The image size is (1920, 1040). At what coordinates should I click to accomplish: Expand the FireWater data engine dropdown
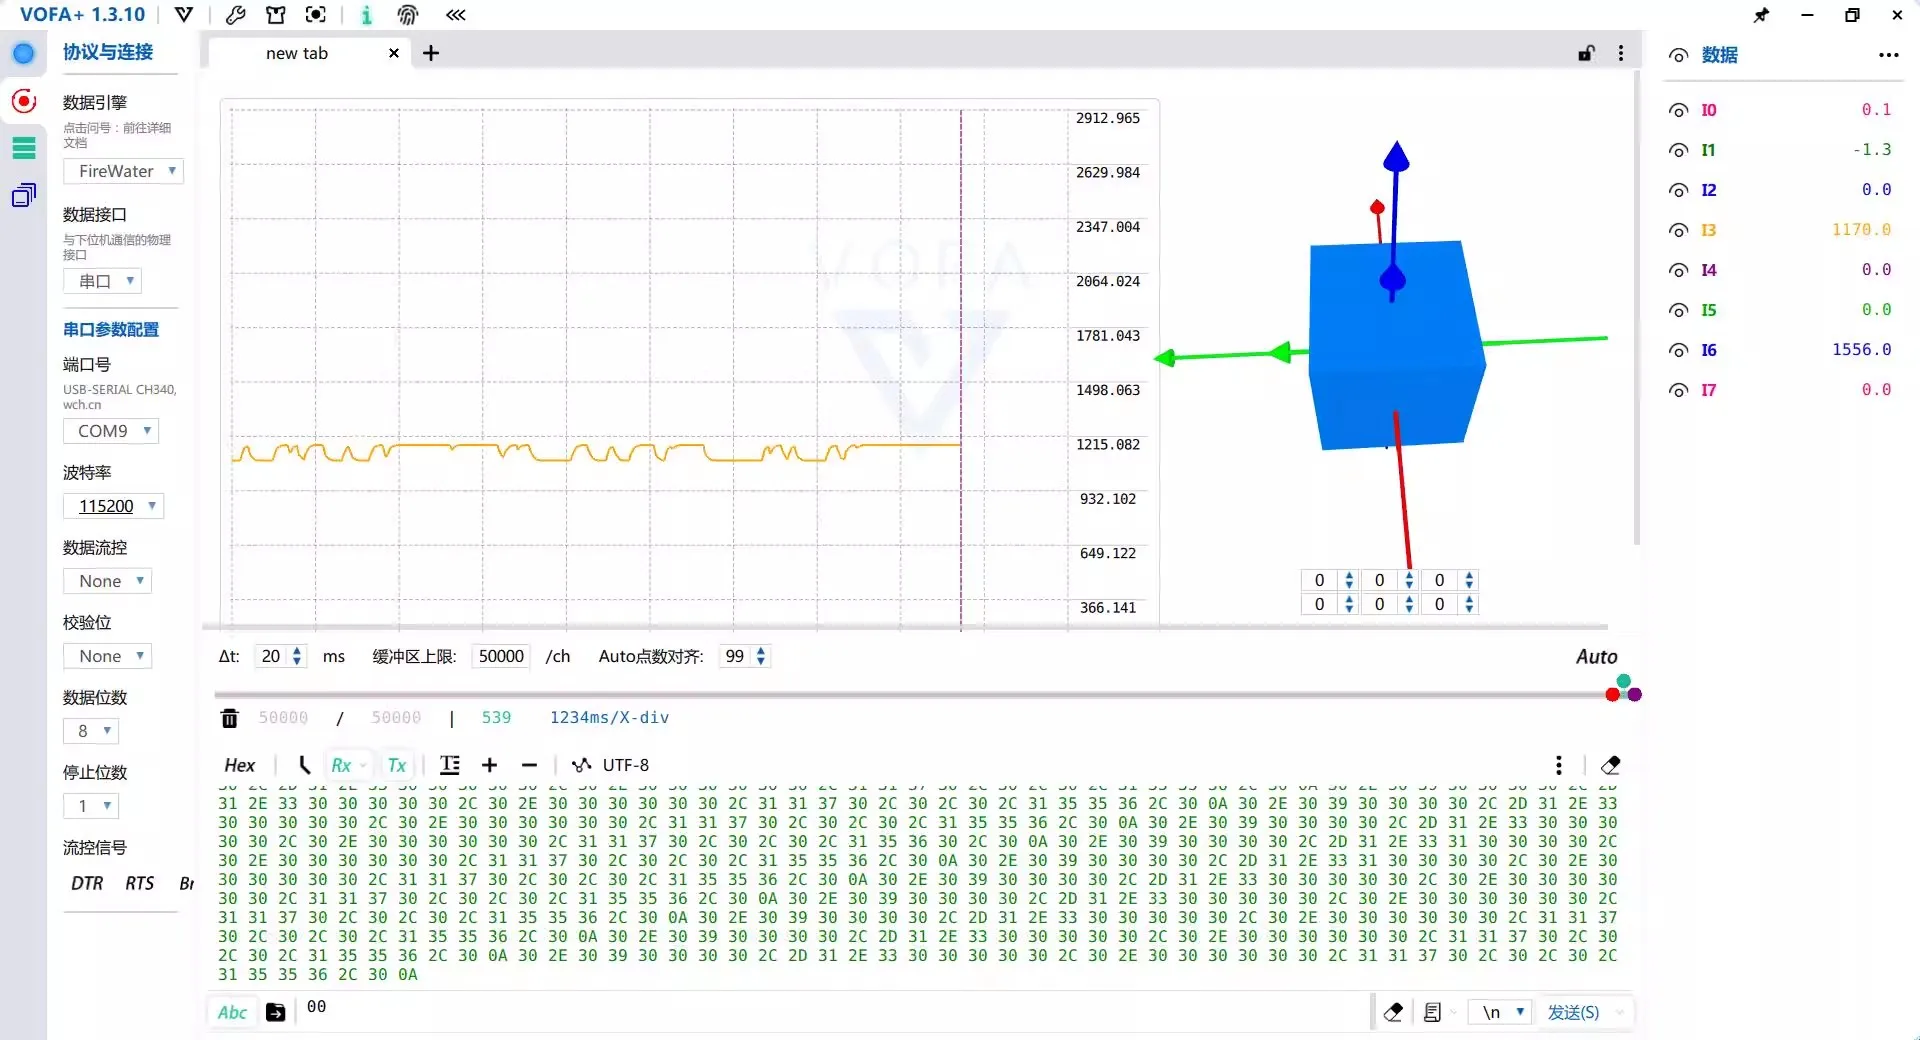coord(123,171)
